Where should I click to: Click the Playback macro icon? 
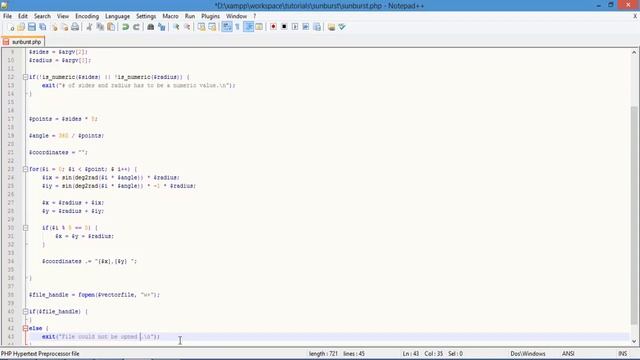coord(295,27)
